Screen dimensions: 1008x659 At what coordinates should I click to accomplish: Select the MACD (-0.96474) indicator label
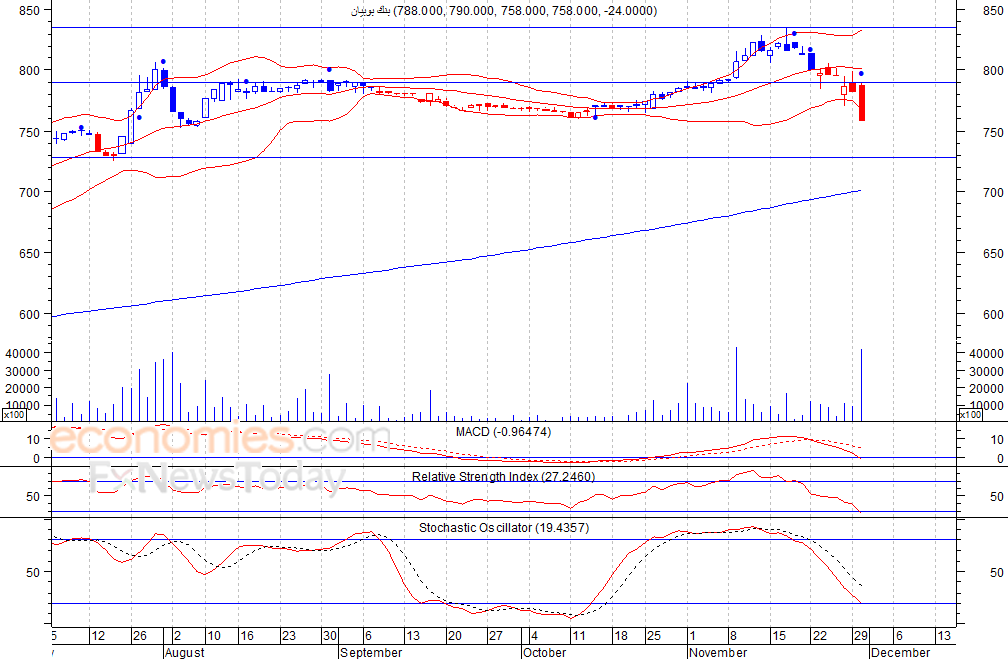click(x=503, y=432)
